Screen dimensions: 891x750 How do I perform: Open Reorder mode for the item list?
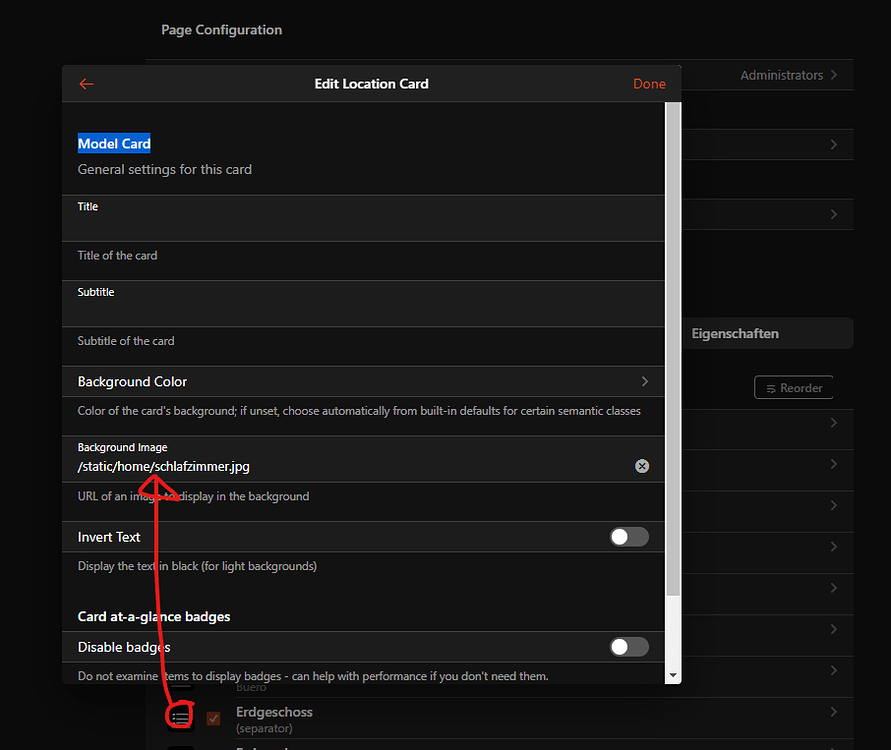pyautogui.click(x=793, y=387)
